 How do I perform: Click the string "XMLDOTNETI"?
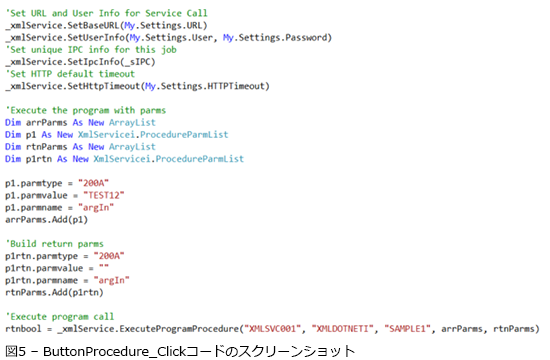(343, 329)
